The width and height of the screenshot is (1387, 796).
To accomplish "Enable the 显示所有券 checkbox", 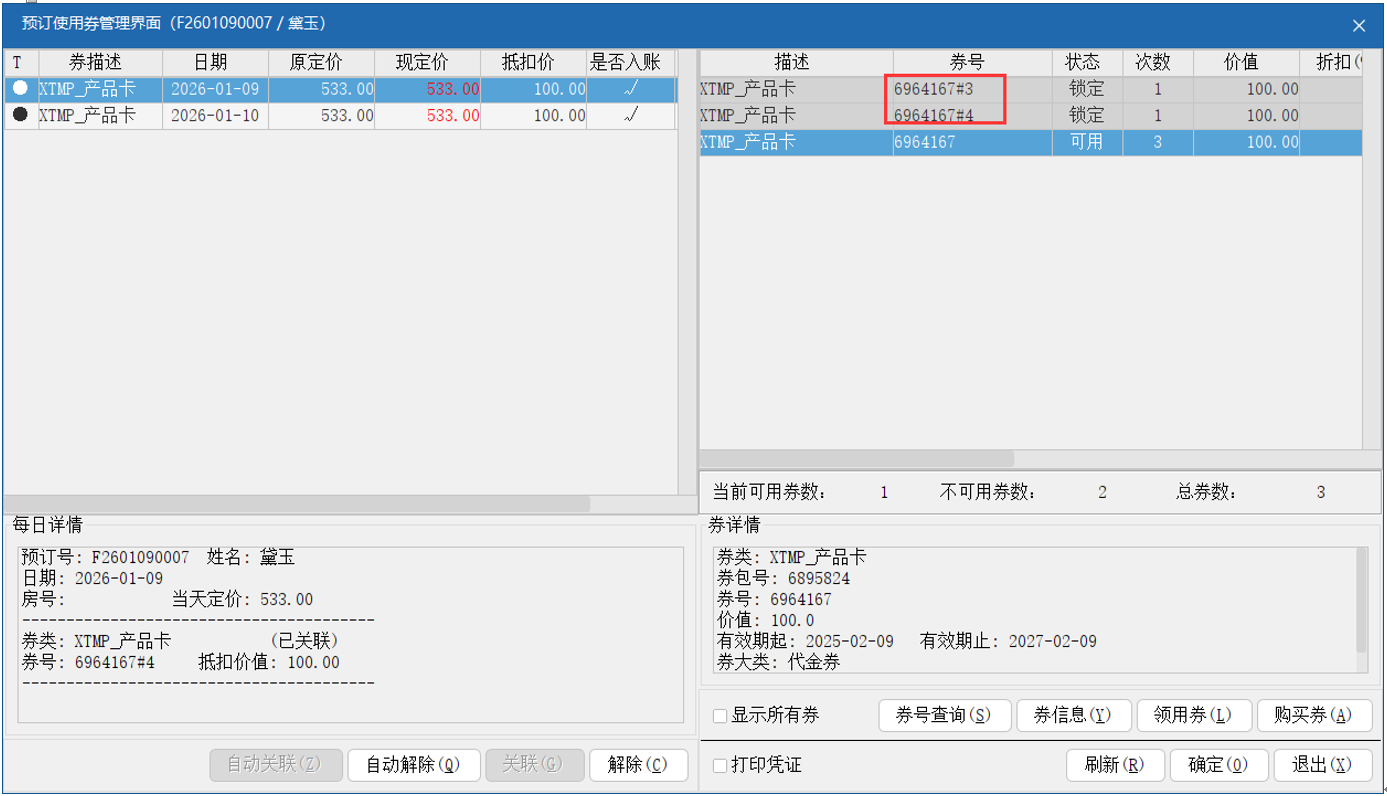I will click(720, 716).
